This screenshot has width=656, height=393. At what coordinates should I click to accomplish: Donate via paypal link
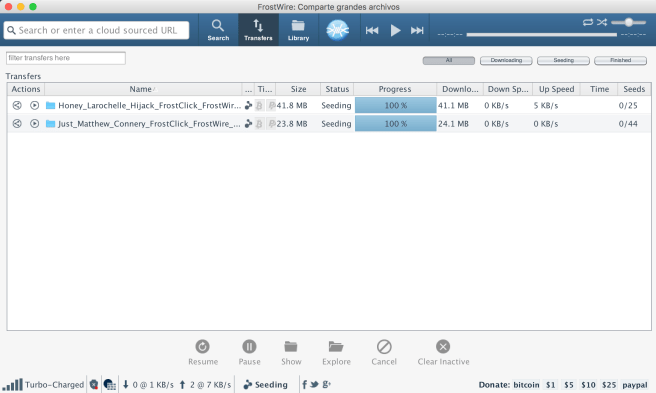click(634, 385)
